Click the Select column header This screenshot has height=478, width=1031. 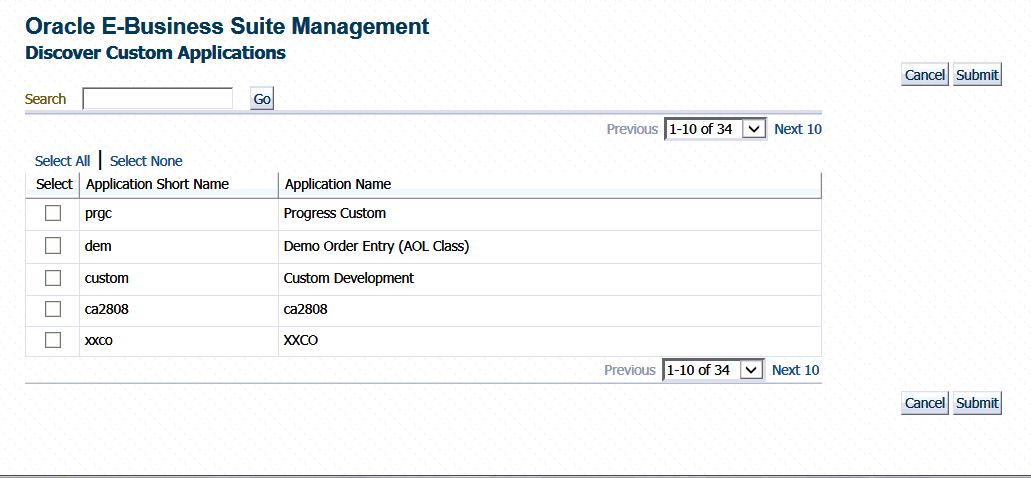53,184
